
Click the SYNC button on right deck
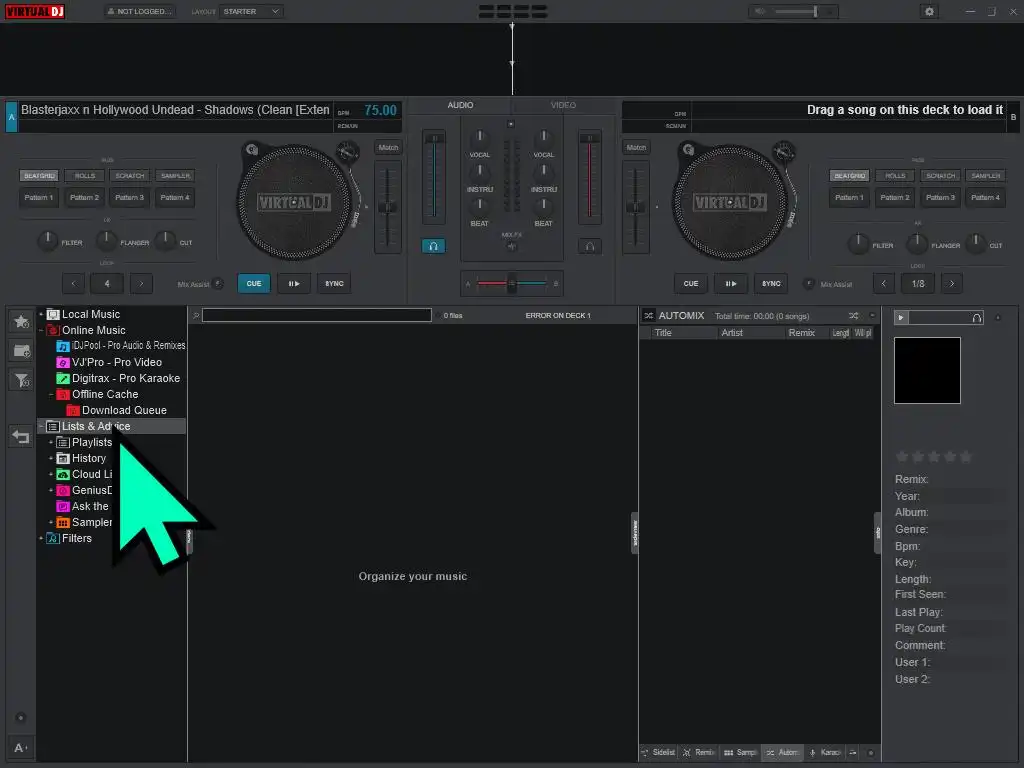tap(771, 283)
